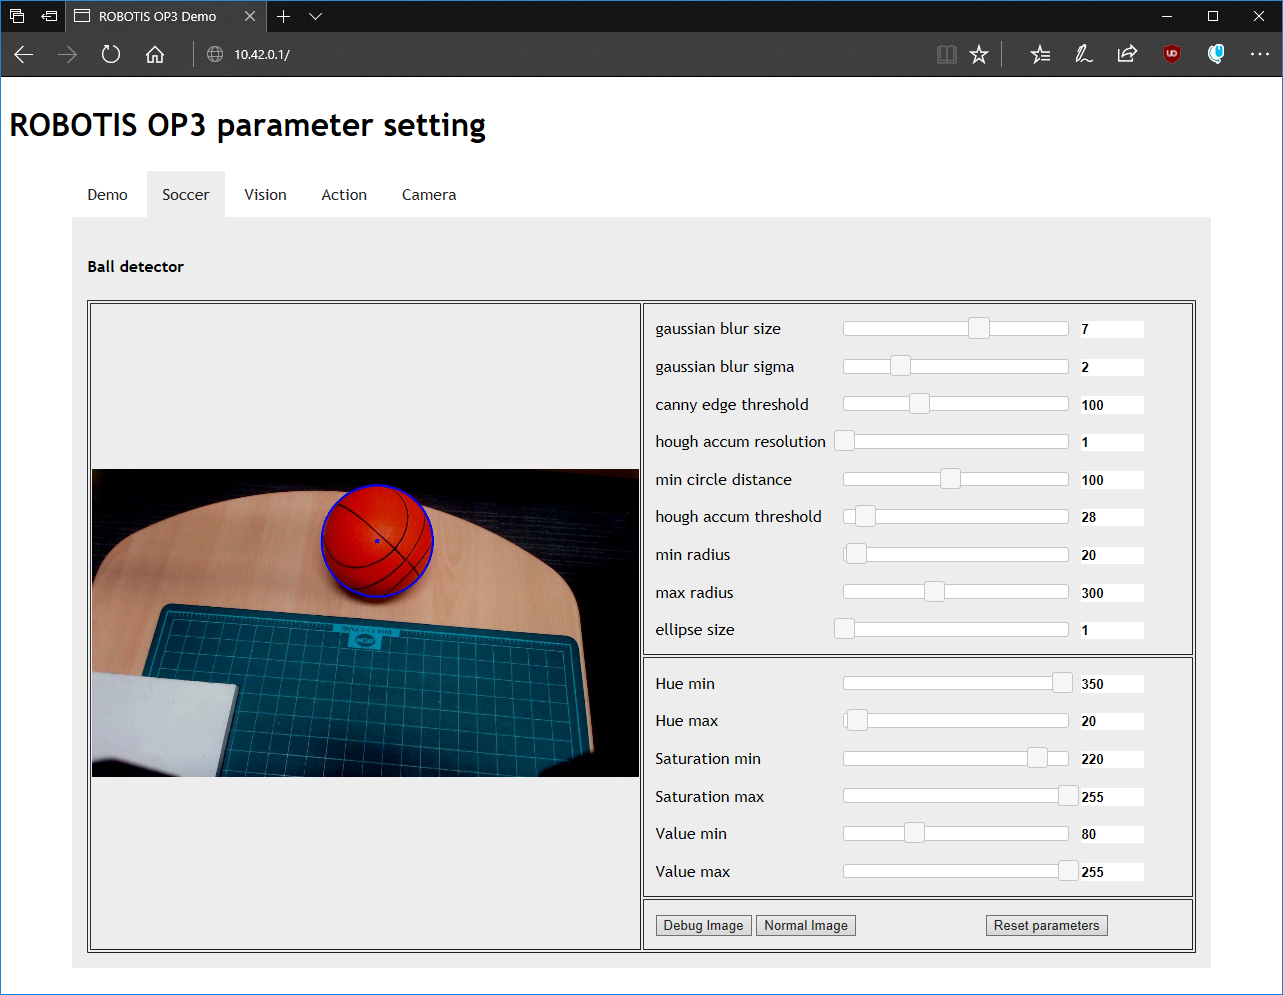Switch to the Action tab
The image size is (1283, 995).
point(344,195)
